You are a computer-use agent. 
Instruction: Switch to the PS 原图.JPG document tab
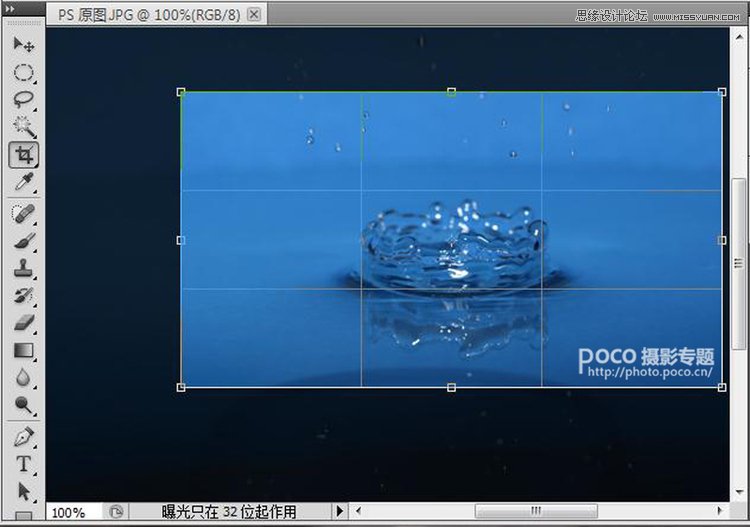tap(149, 15)
